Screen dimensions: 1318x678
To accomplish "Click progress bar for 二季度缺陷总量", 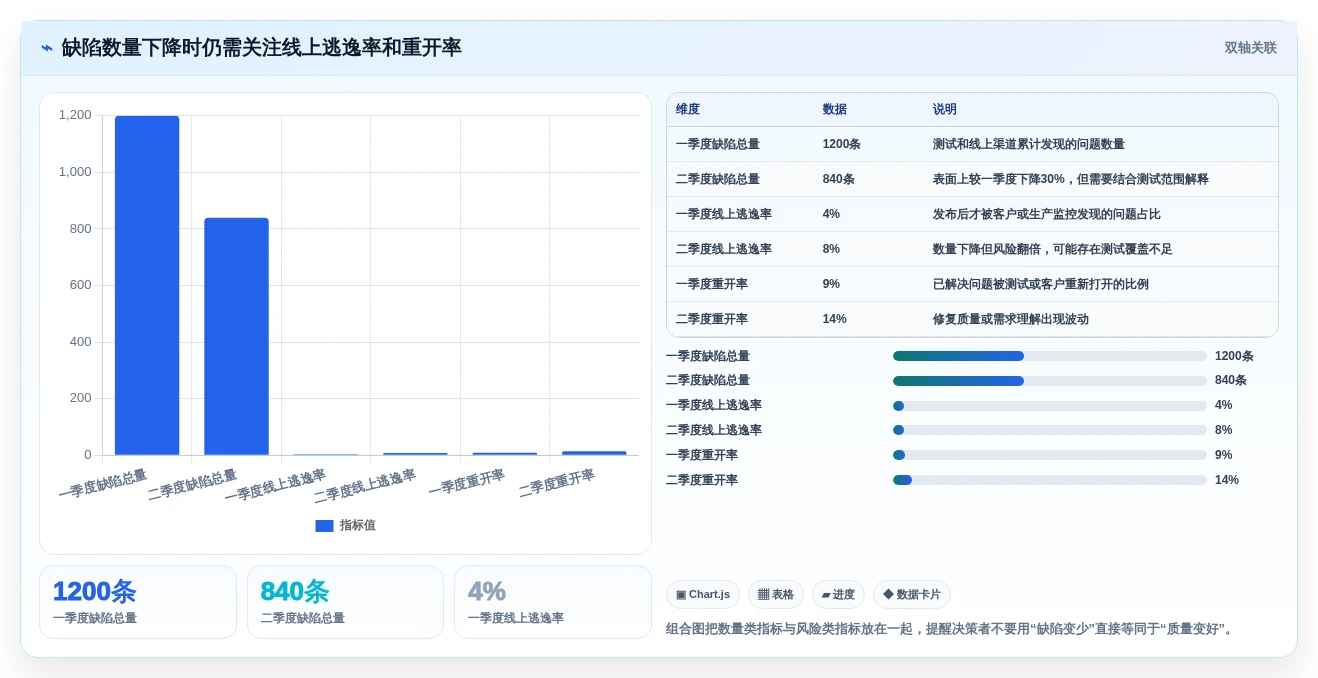I will pyautogui.click(x=1050, y=381).
